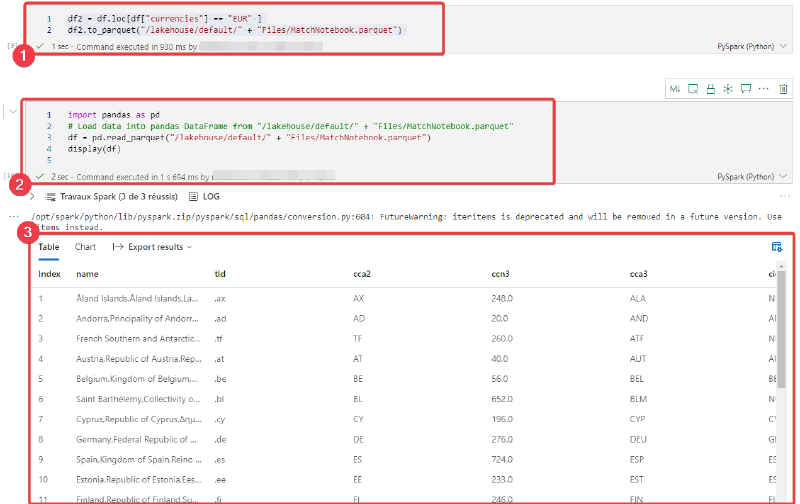The height and width of the screenshot is (504, 800).
Task: Sort by the name column header
Action: click(x=87, y=274)
